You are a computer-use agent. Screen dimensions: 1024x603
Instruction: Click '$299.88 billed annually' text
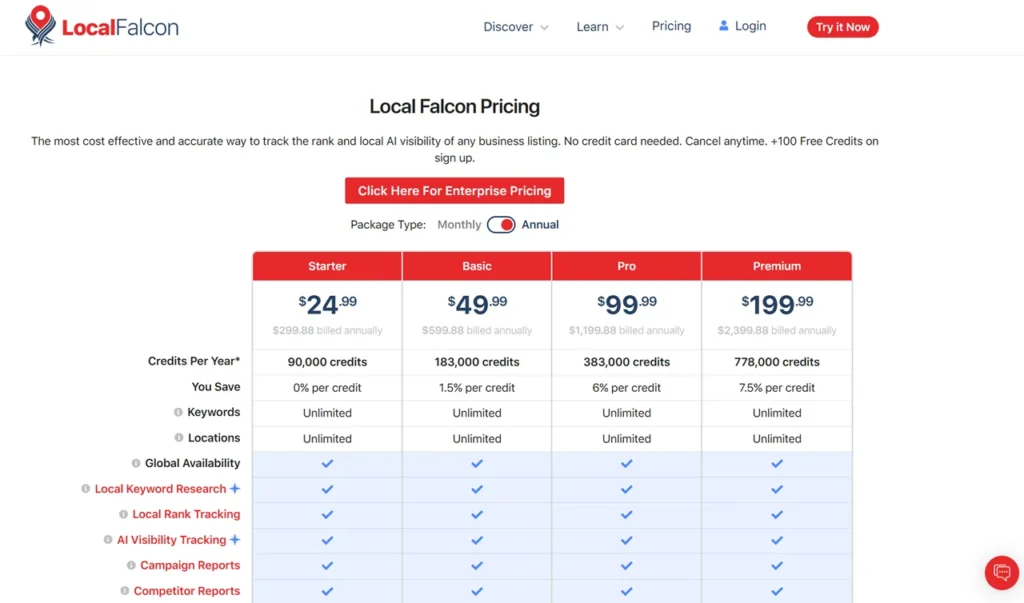pos(327,331)
